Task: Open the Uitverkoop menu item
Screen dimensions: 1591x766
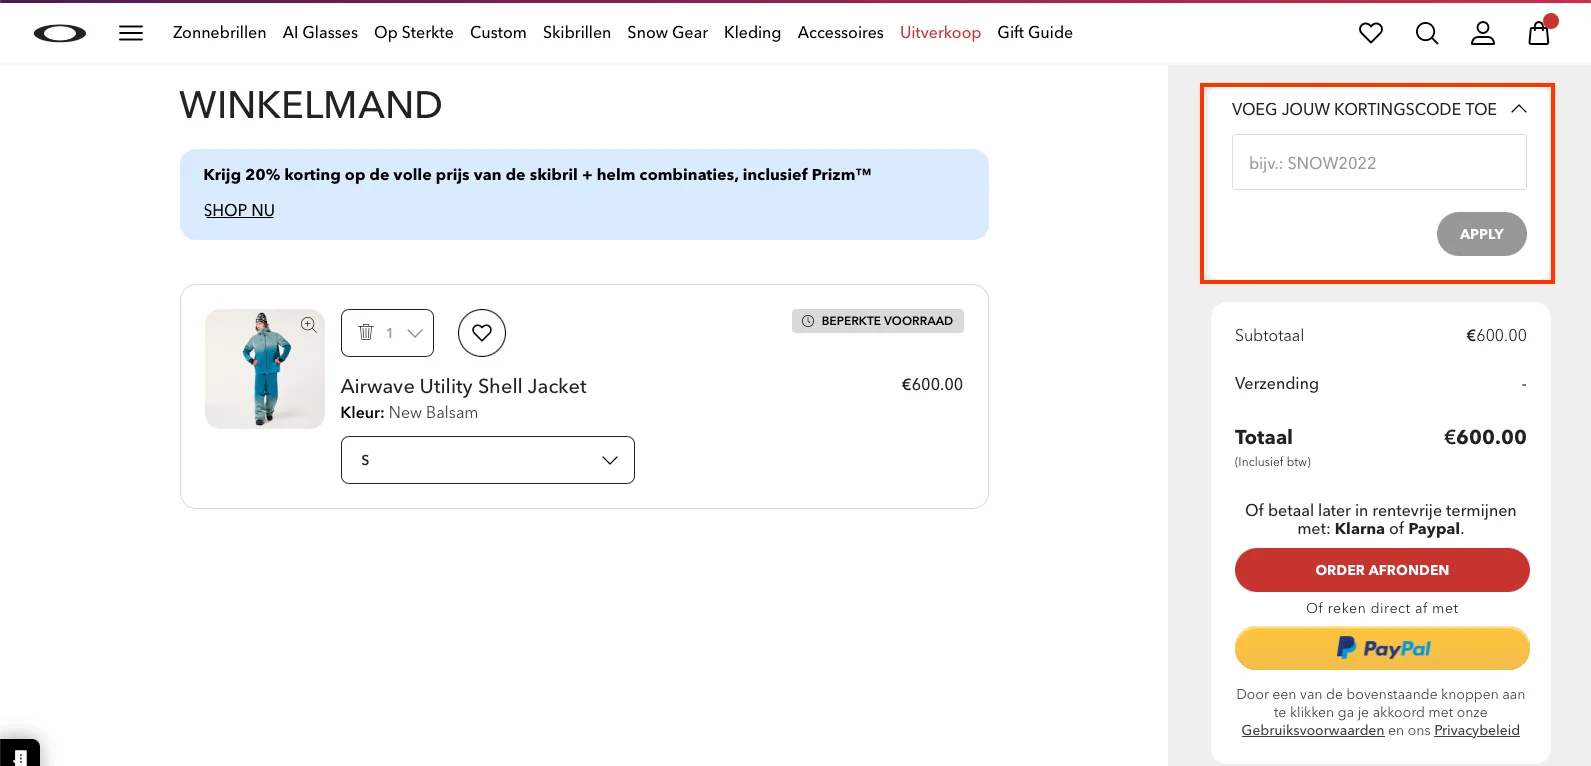Action: coord(940,33)
